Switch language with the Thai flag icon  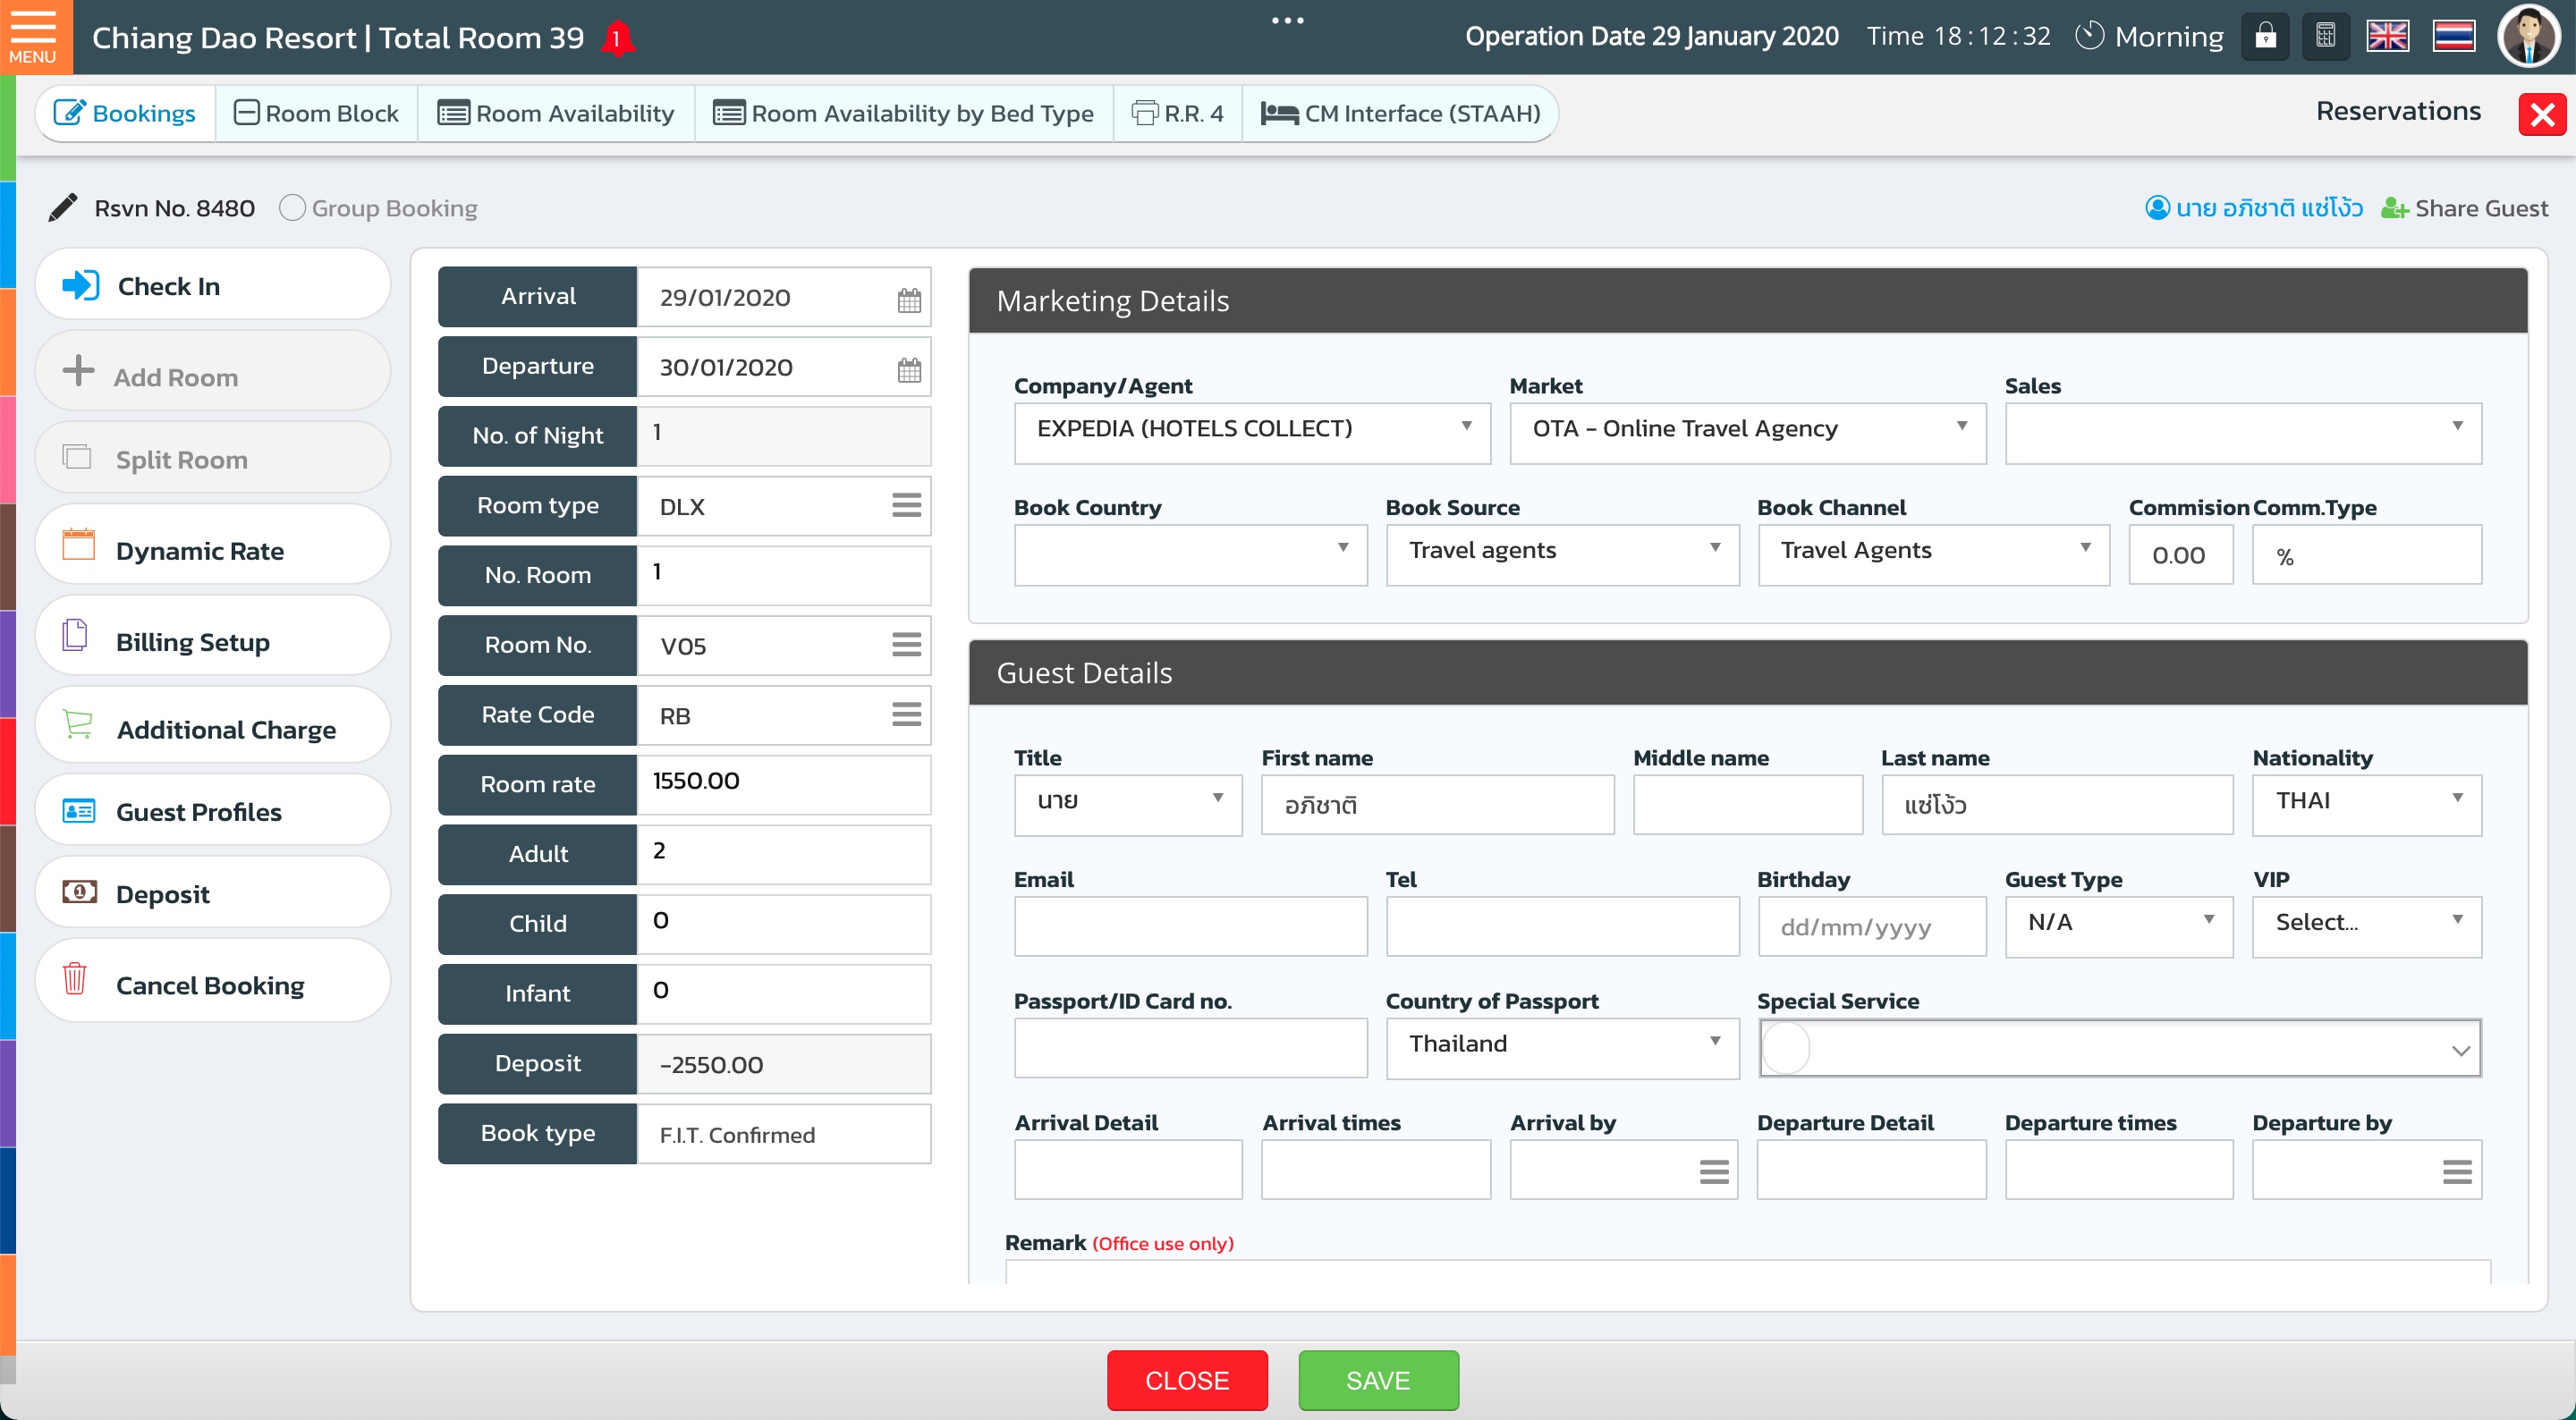point(2454,37)
